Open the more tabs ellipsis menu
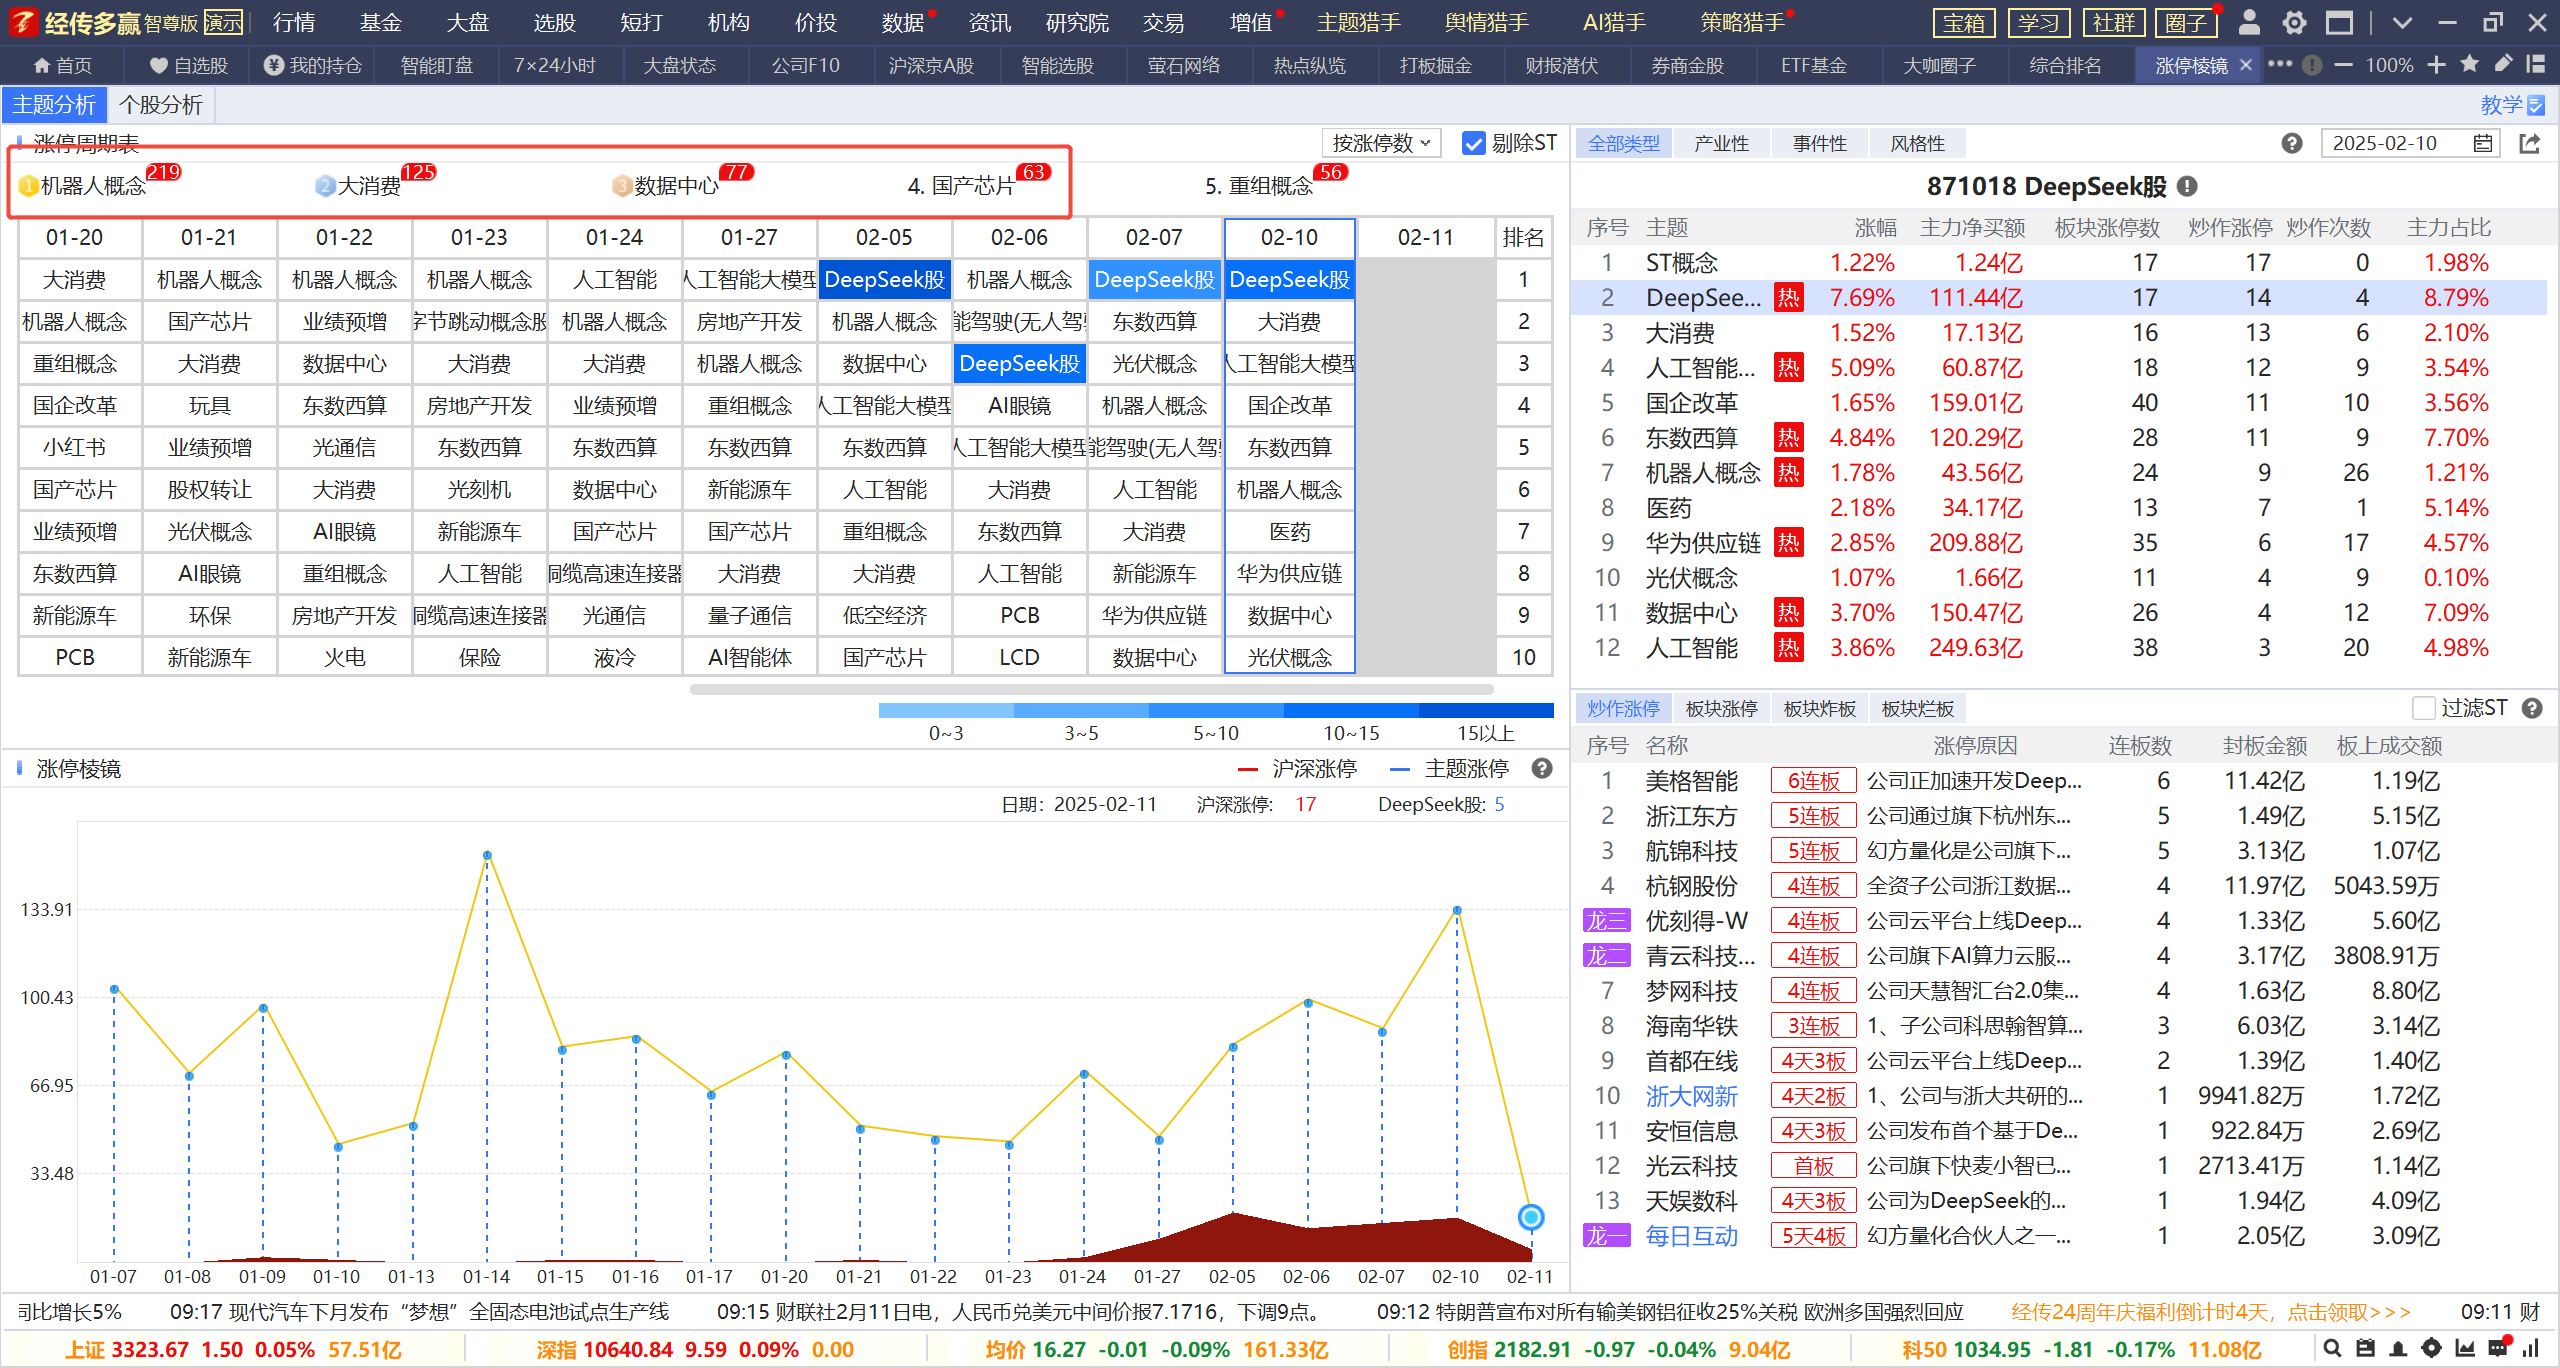The height and width of the screenshot is (1368, 2560). pos(2280,65)
